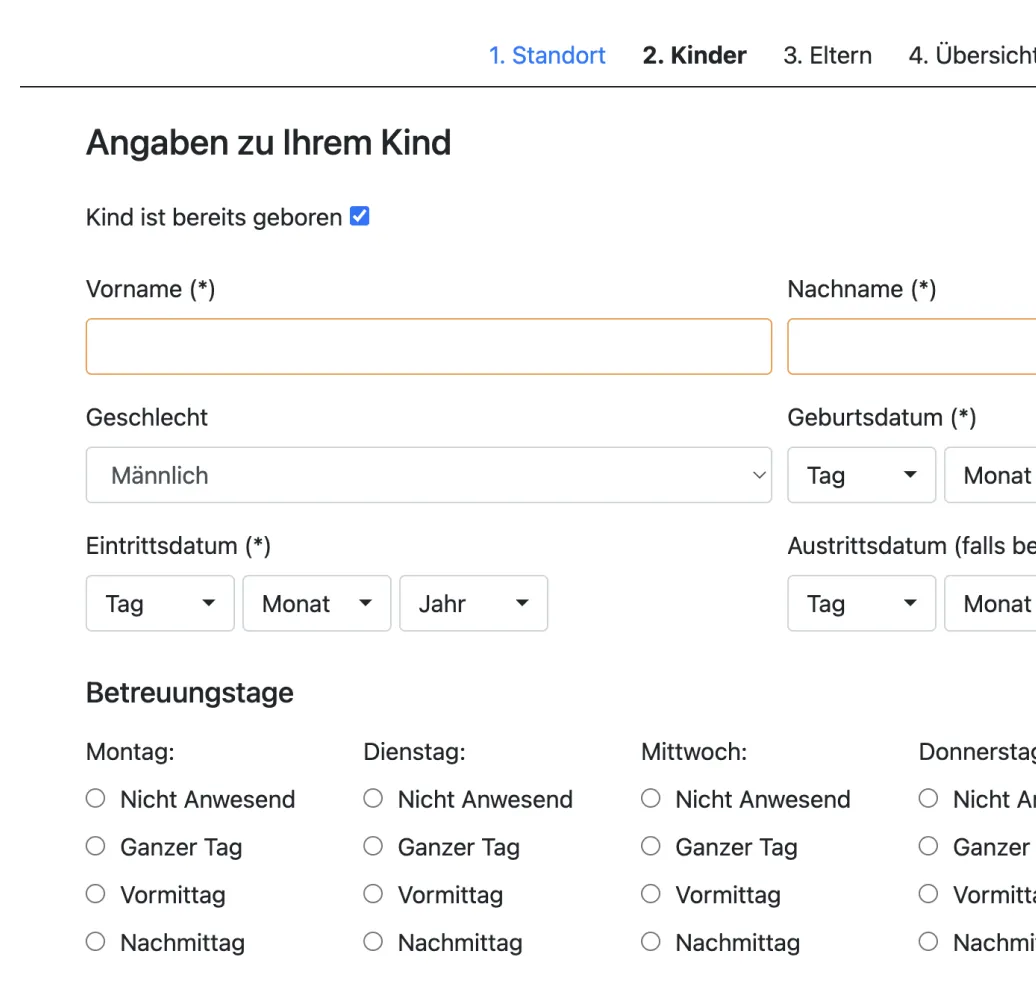Select Ganzer Tag for Mittwoch
This screenshot has height=984, width=1036.
651,846
